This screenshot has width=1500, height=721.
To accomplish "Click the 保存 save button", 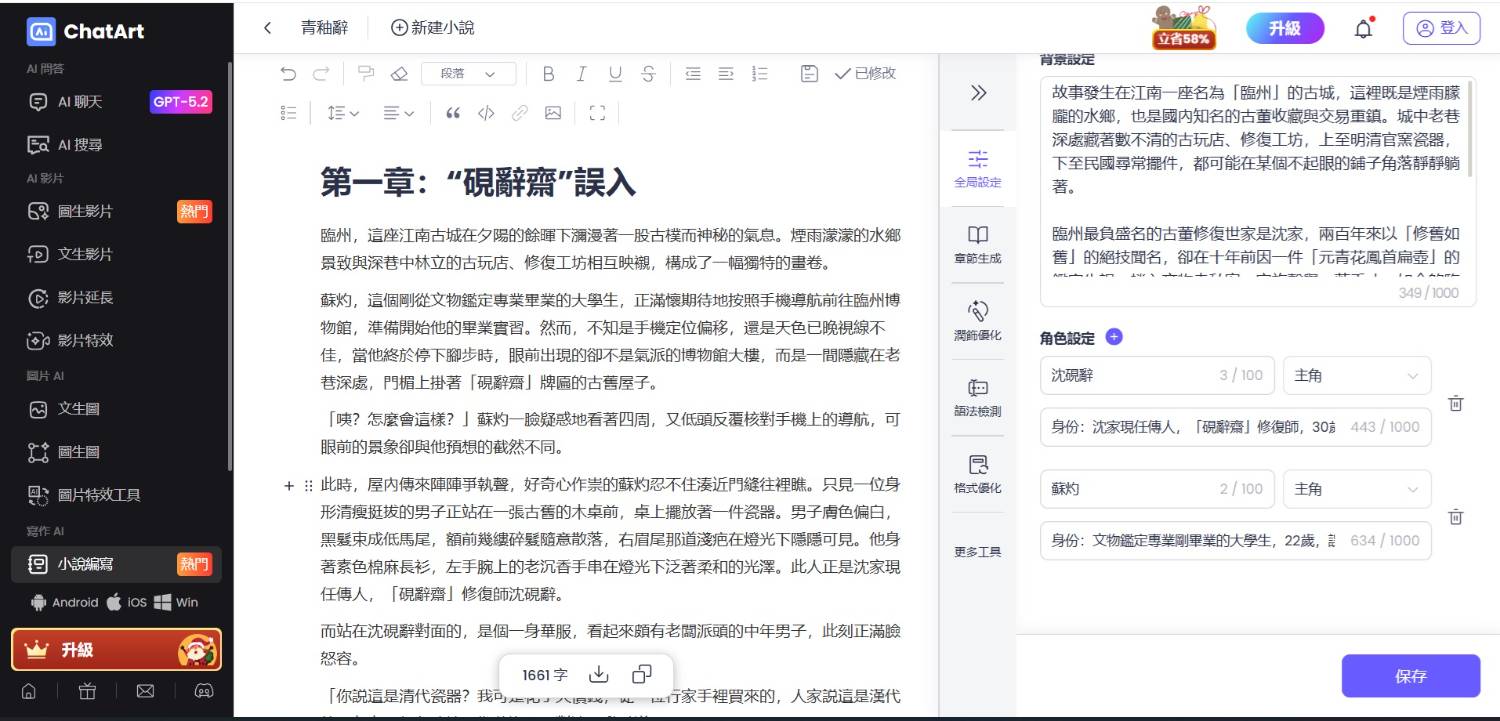I will (1410, 676).
